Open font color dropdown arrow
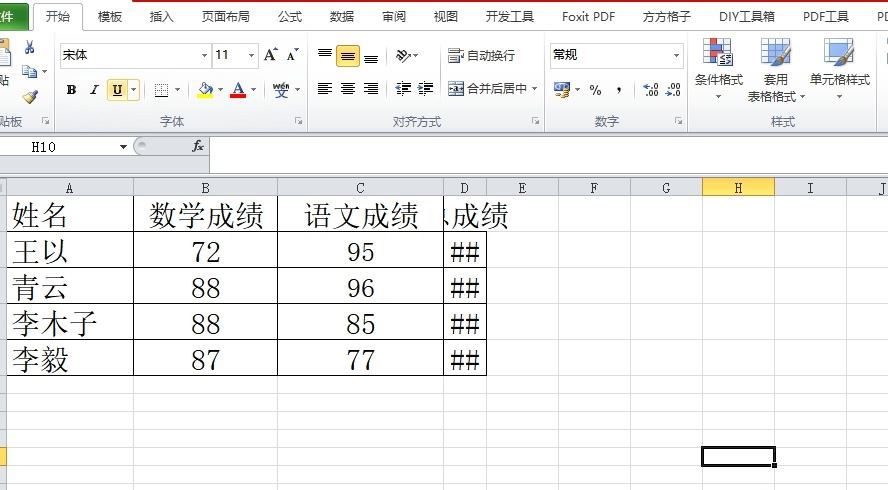Screen dimensions: 888x490 [x=253, y=90]
